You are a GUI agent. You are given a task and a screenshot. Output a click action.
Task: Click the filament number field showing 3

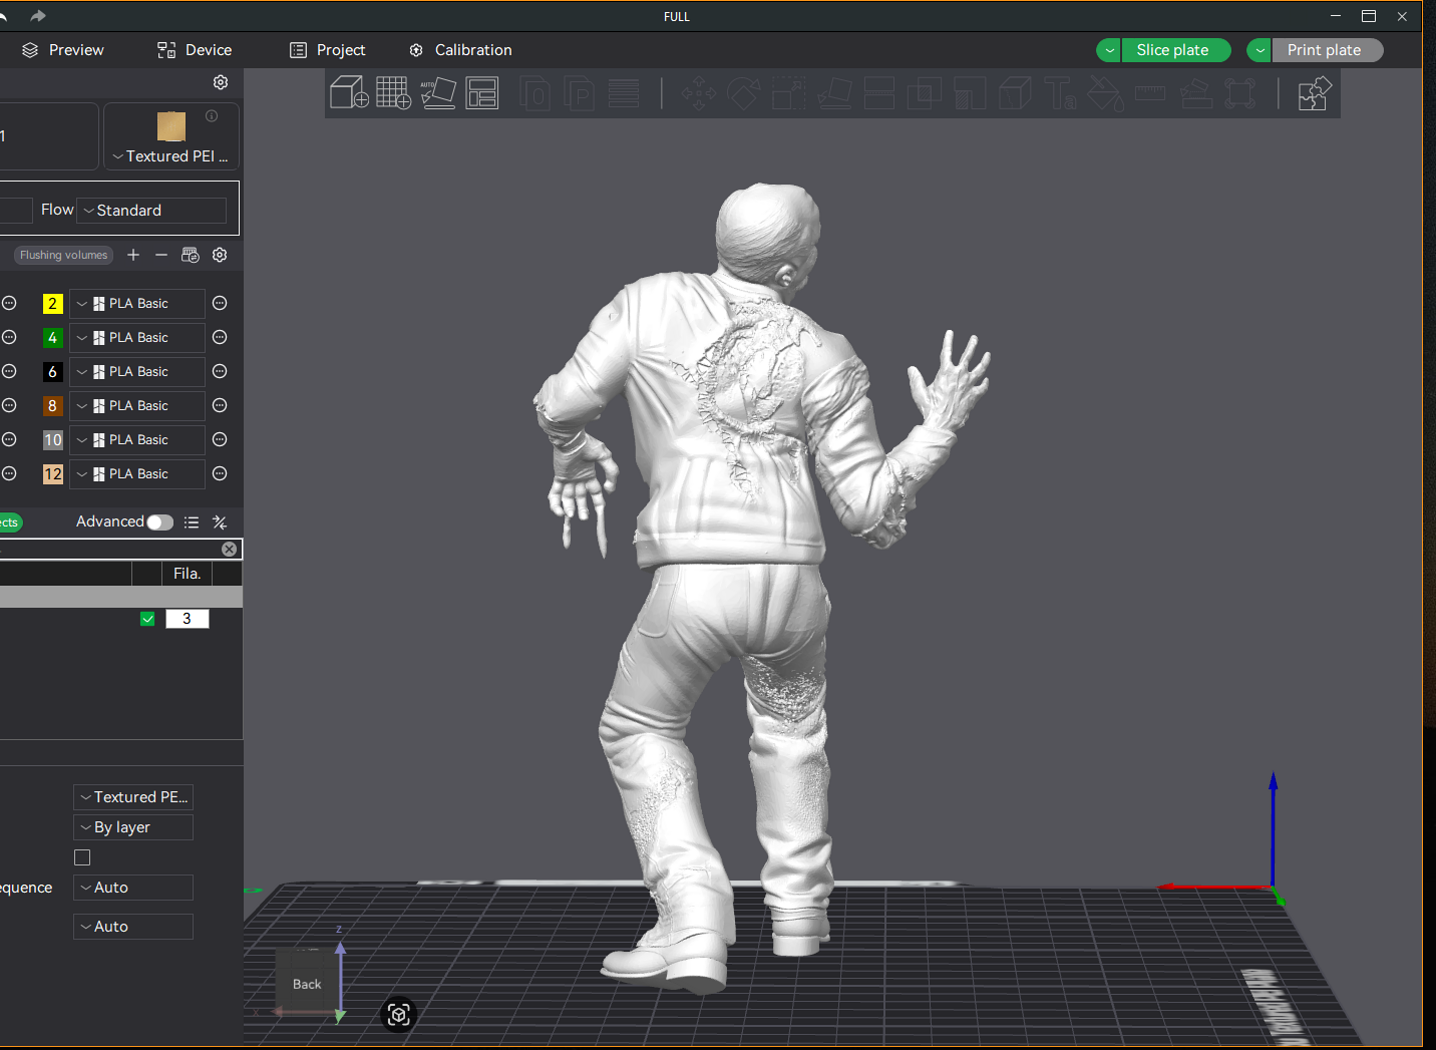pos(187,619)
